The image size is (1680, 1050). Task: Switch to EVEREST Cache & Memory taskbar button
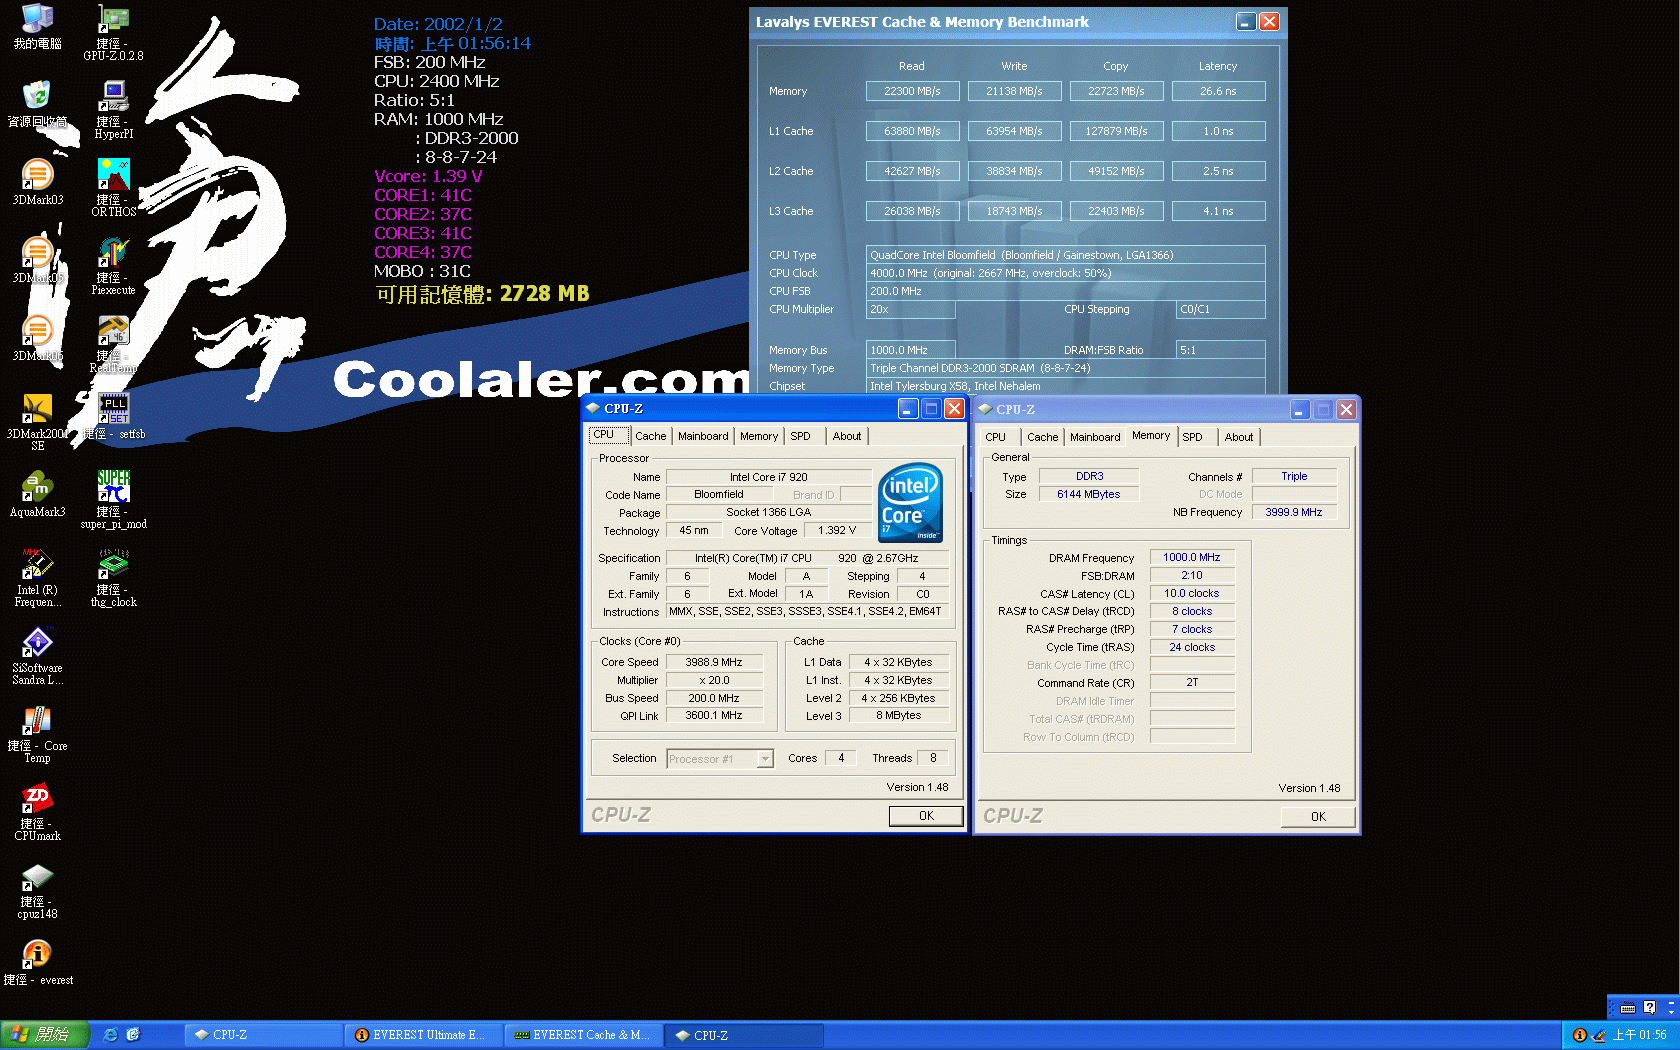point(585,1035)
